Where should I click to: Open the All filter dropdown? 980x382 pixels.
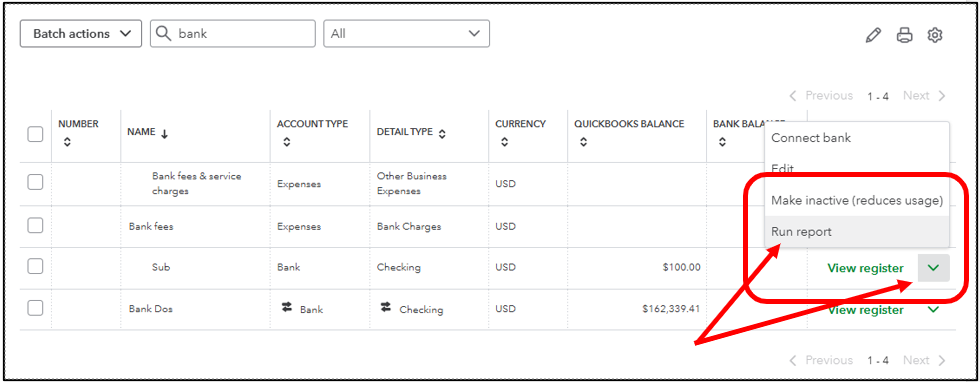pos(406,34)
